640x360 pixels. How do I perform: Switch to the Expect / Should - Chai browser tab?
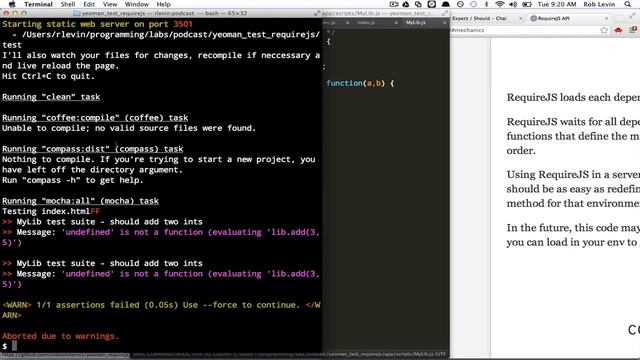(x=479, y=18)
